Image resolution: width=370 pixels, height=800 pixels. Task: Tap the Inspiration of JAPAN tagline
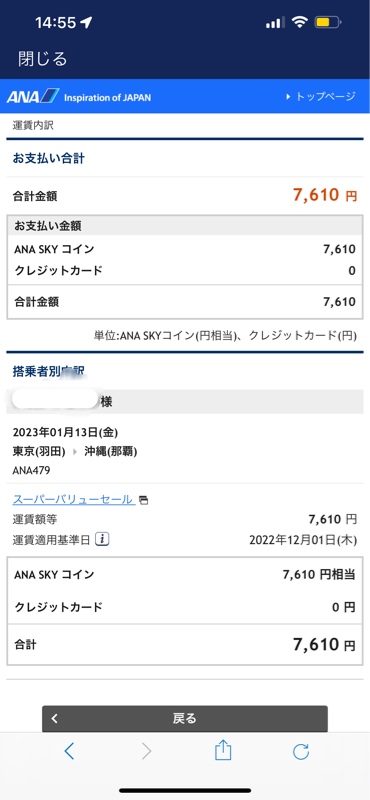click(107, 97)
